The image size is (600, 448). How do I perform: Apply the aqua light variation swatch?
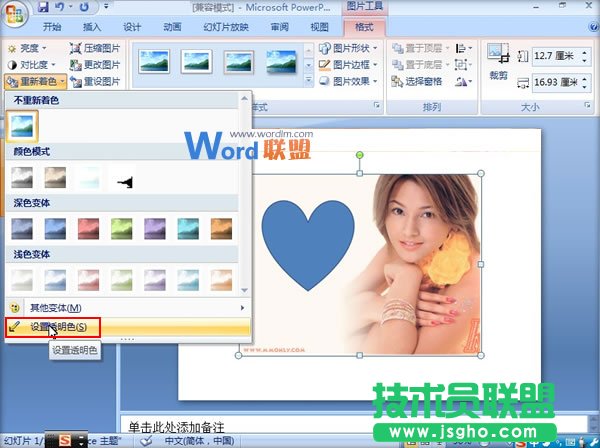188,280
